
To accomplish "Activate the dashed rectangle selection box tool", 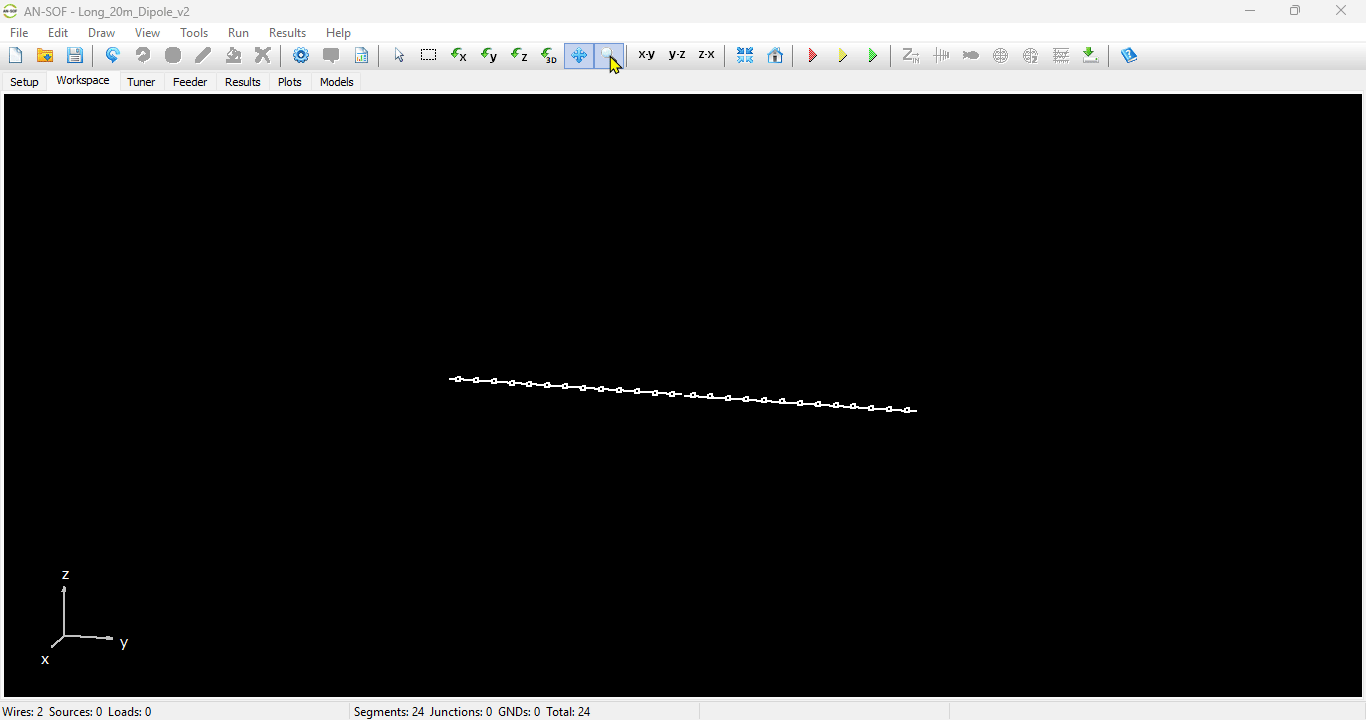I will pyautogui.click(x=429, y=56).
